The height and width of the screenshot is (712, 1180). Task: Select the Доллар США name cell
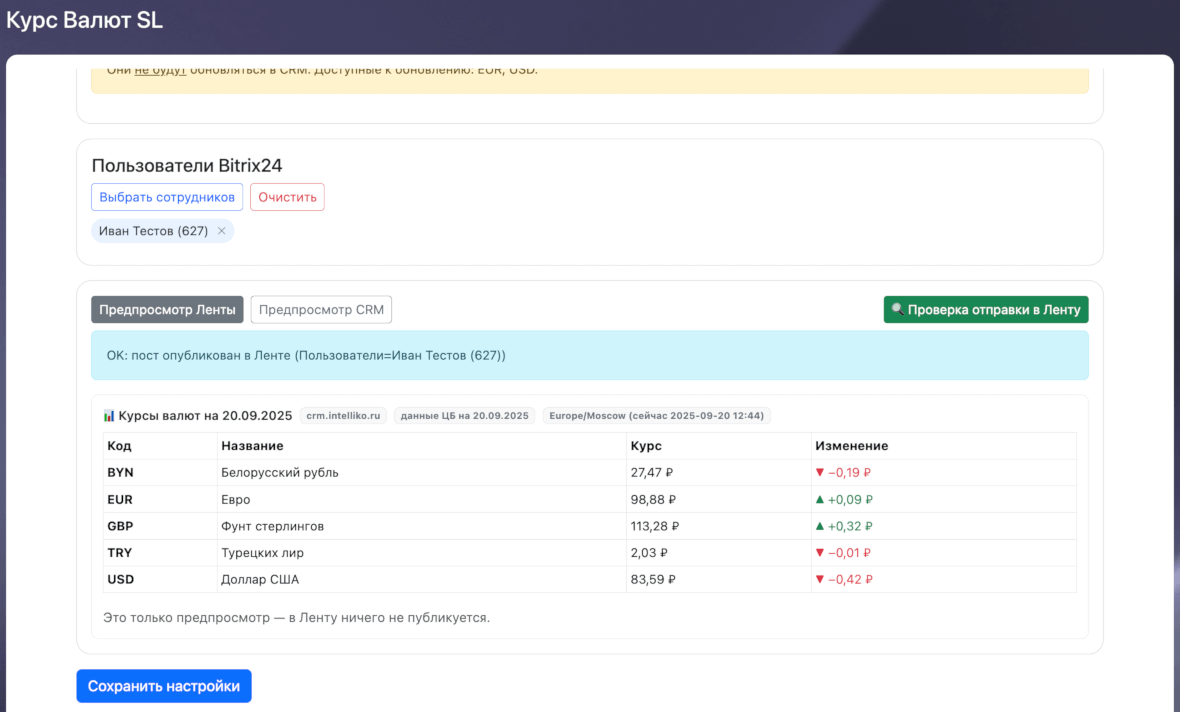pos(260,579)
